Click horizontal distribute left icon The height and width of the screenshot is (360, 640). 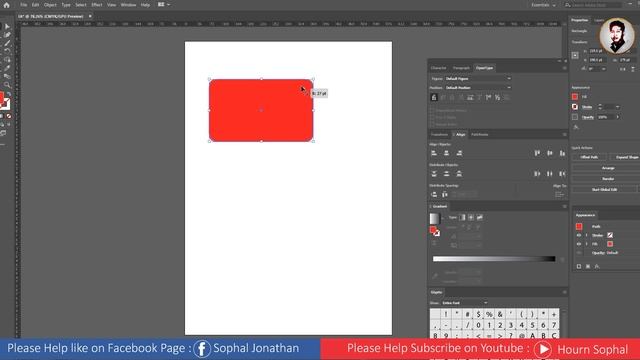point(537,174)
